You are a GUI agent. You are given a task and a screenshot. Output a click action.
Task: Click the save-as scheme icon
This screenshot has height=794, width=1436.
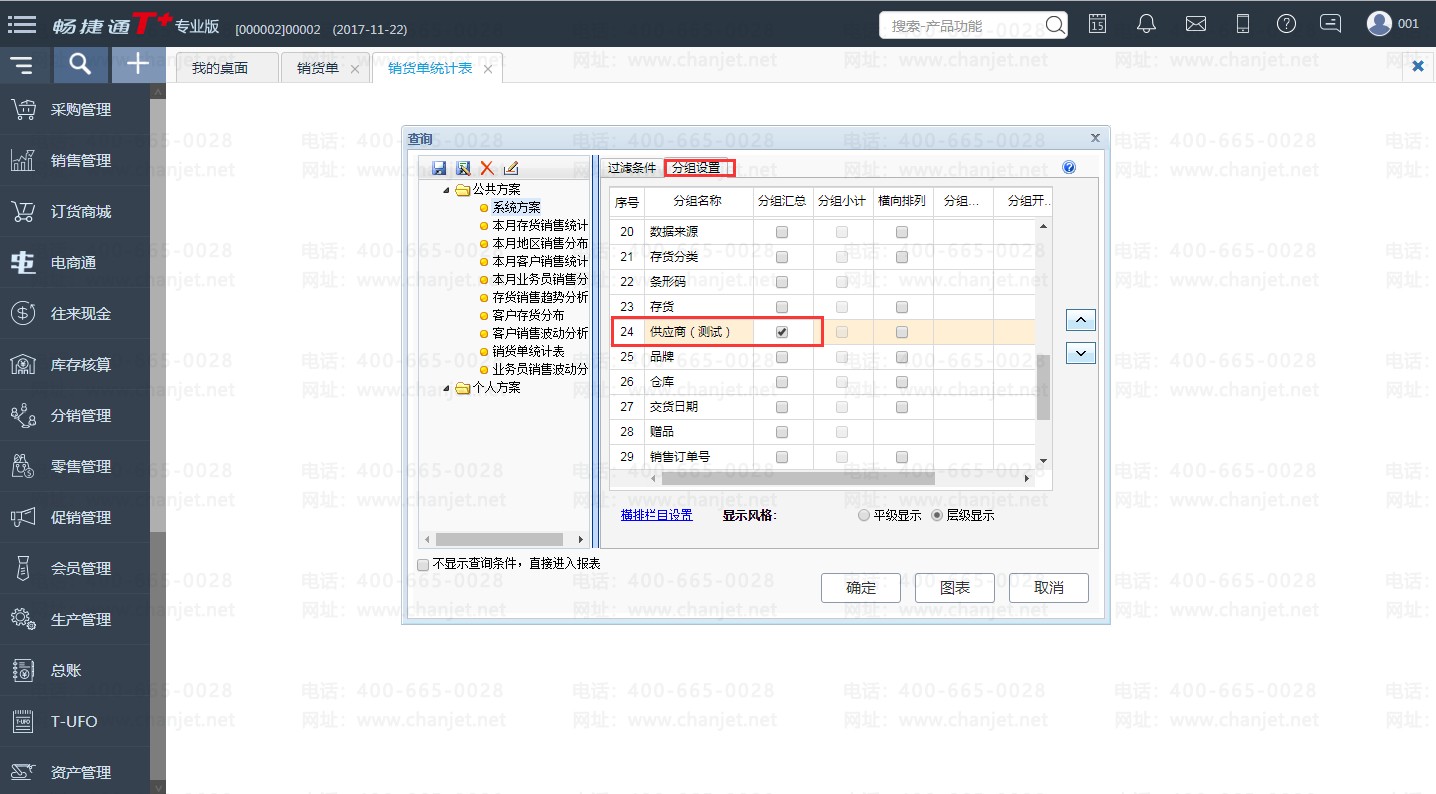coord(463,168)
